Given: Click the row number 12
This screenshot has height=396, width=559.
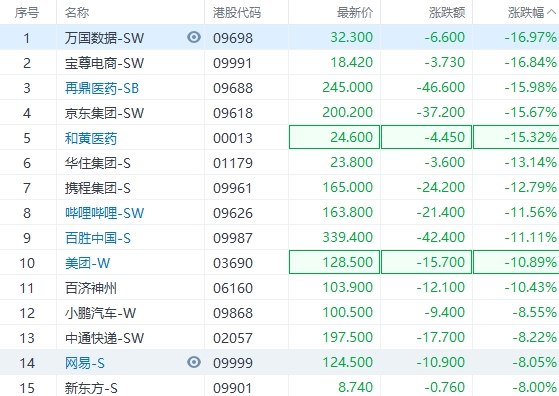Looking at the screenshot, I should click(27, 313).
